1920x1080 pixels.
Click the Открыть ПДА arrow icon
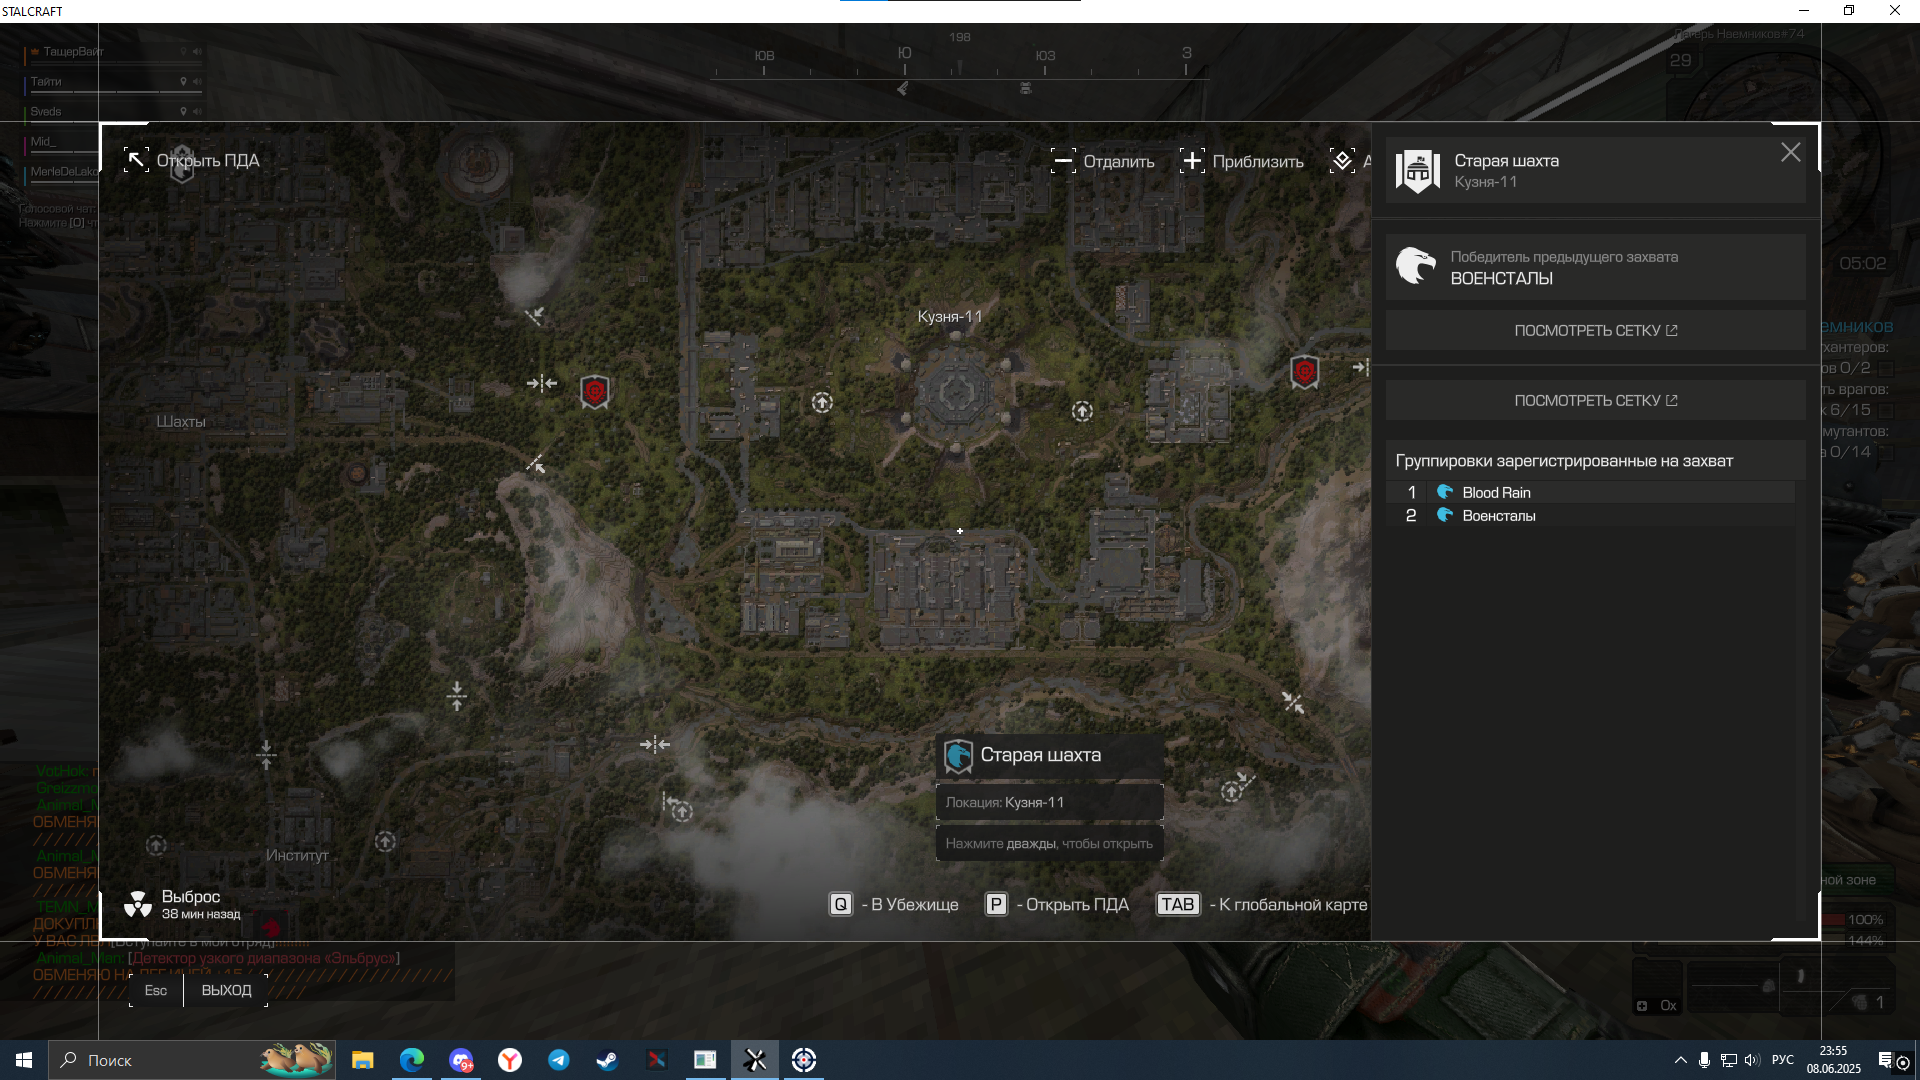pyautogui.click(x=136, y=160)
